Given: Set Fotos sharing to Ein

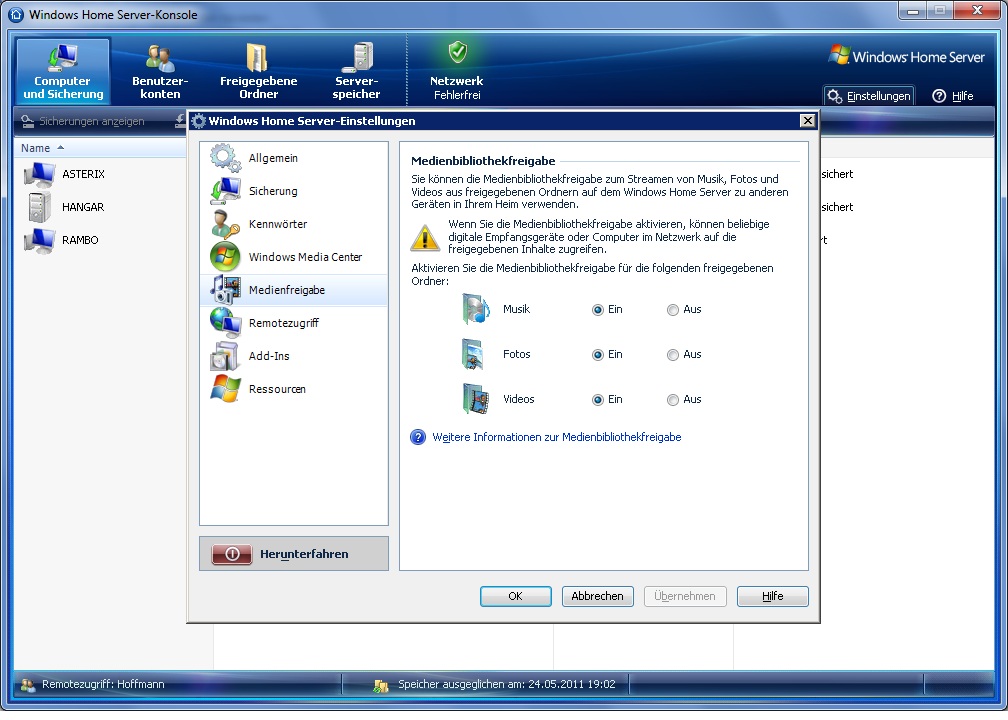Looking at the screenshot, I should (598, 355).
